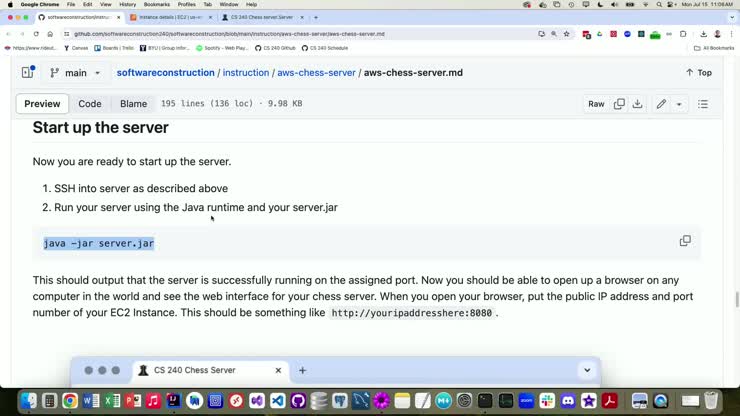Image resolution: width=740 pixels, height=416 pixels.
Task: Open a new Chrome tab
Action: click(316, 17)
